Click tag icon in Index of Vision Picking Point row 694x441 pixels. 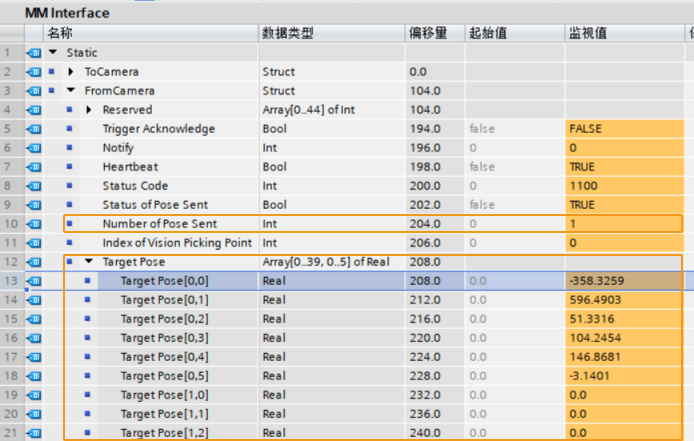34,243
